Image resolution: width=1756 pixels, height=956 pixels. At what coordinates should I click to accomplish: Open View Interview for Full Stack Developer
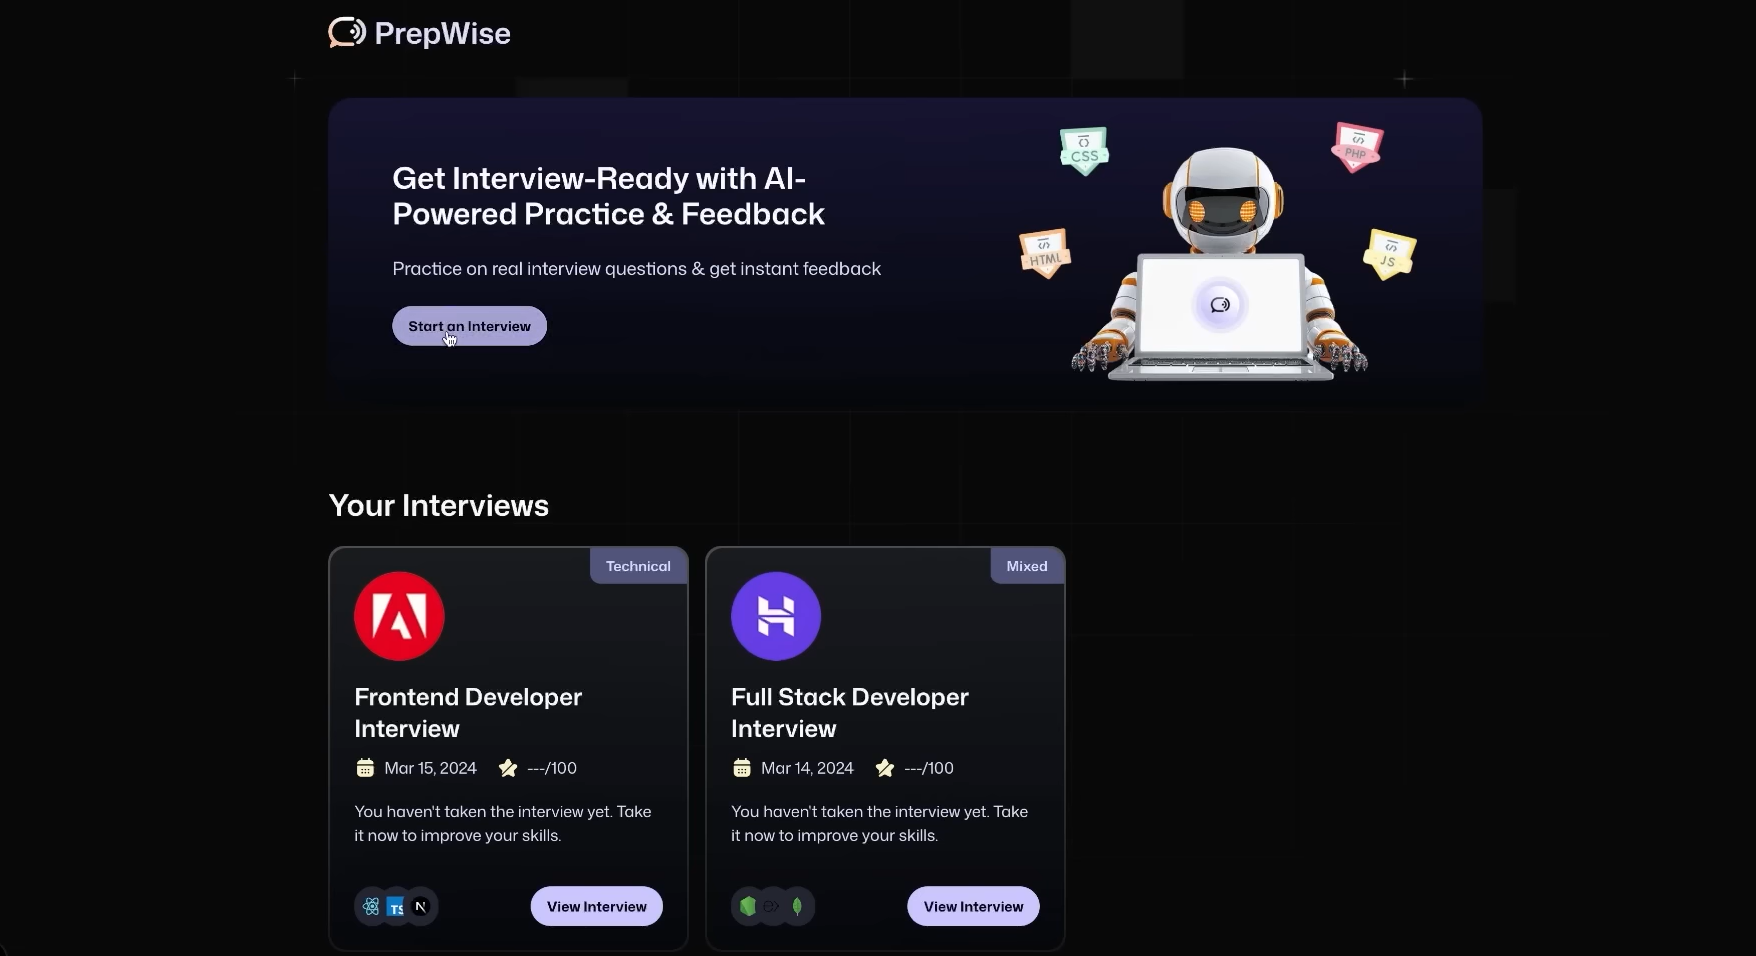point(973,906)
